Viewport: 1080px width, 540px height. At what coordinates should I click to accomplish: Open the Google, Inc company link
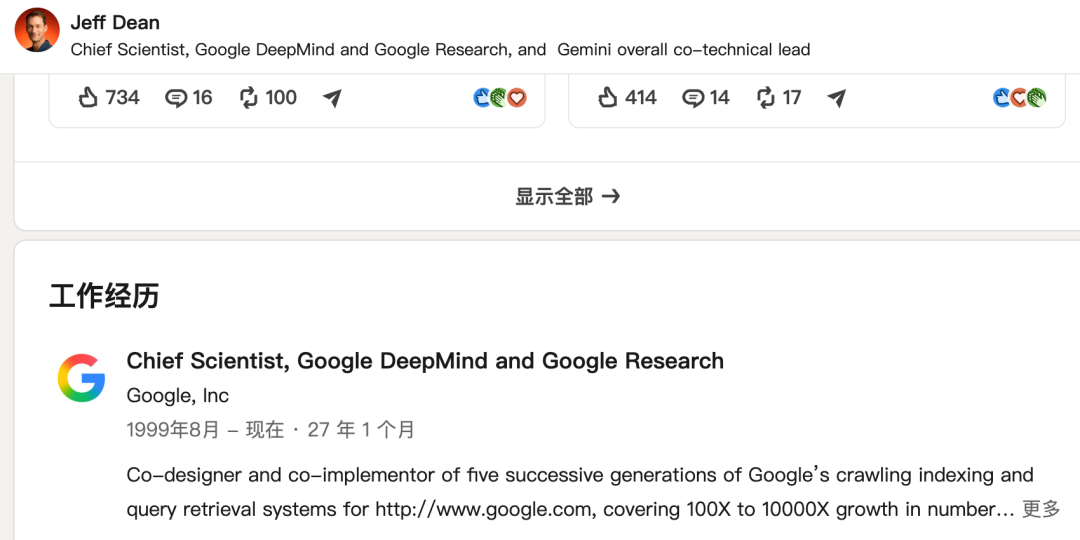point(178,395)
